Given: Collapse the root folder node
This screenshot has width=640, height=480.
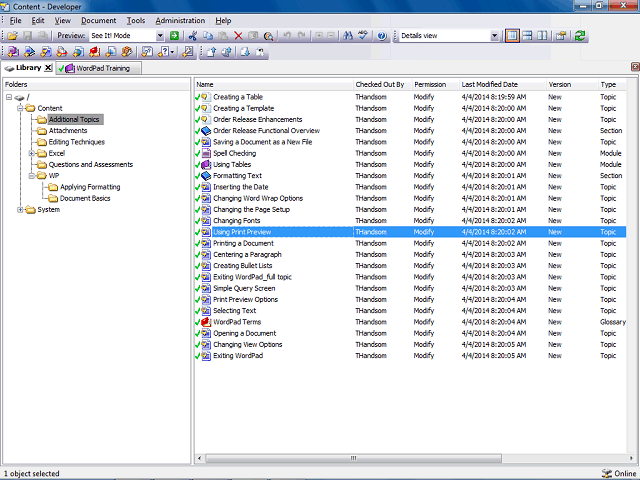Looking at the screenshot, I should point(9,97).
